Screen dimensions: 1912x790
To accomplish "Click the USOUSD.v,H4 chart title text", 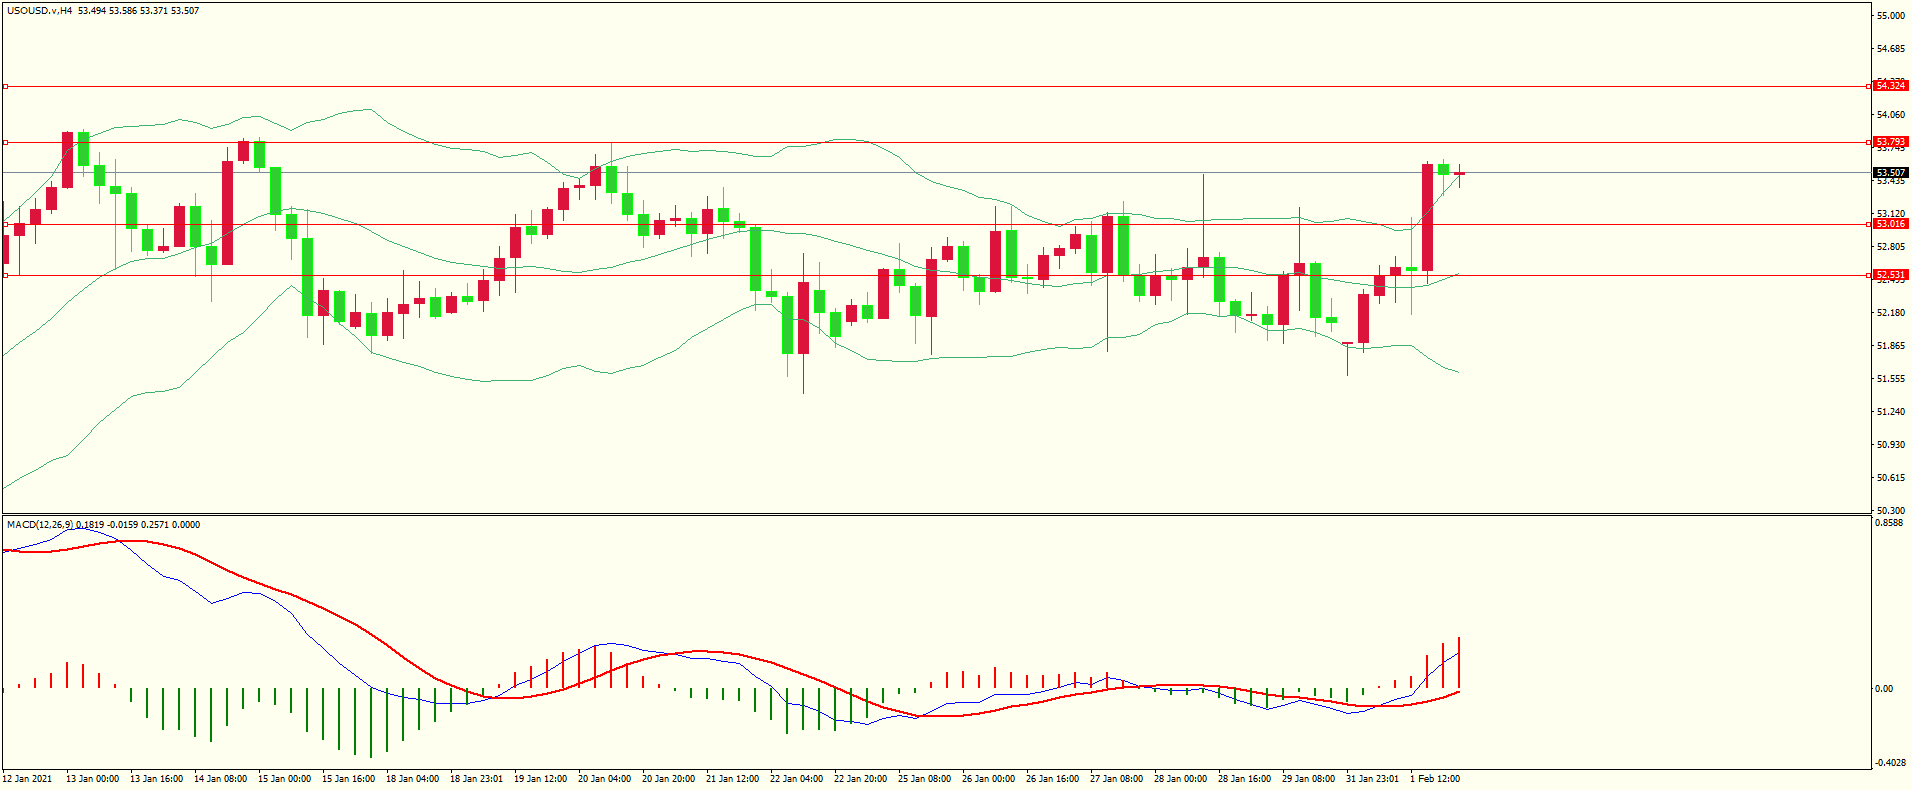I will (x=39, y=10).
